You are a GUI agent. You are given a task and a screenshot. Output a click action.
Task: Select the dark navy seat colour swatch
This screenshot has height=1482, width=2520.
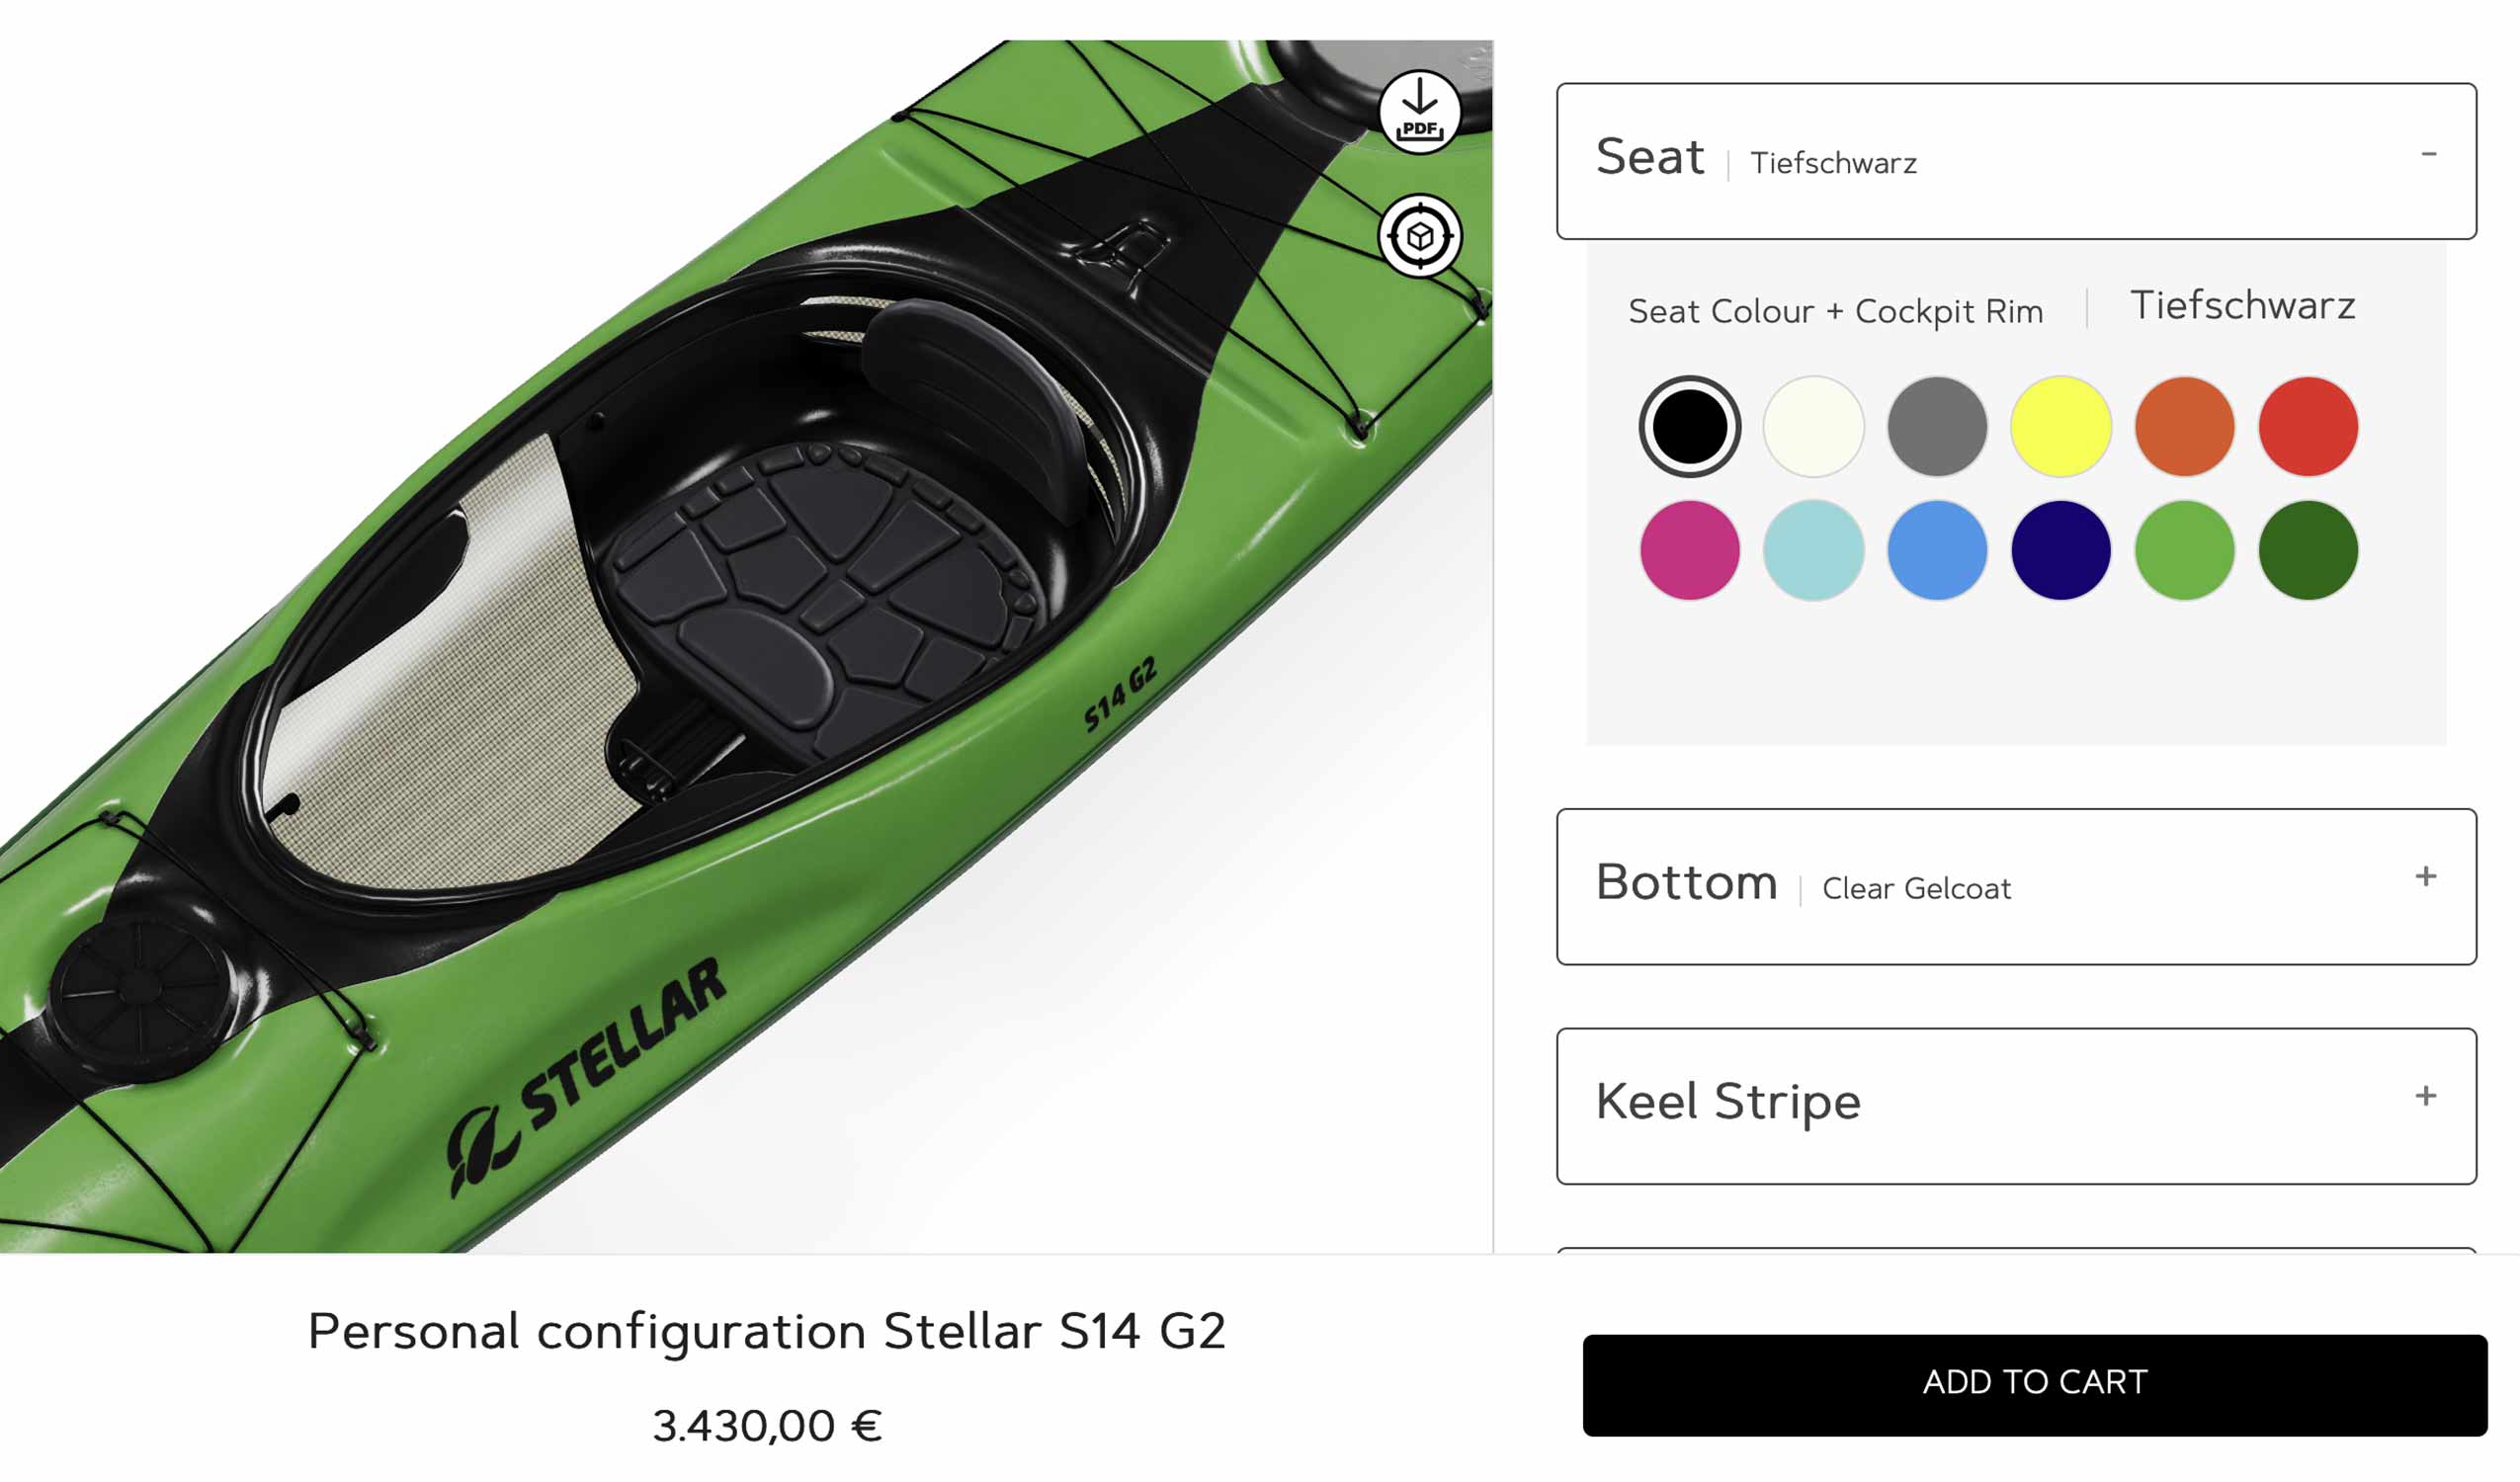2061,551
